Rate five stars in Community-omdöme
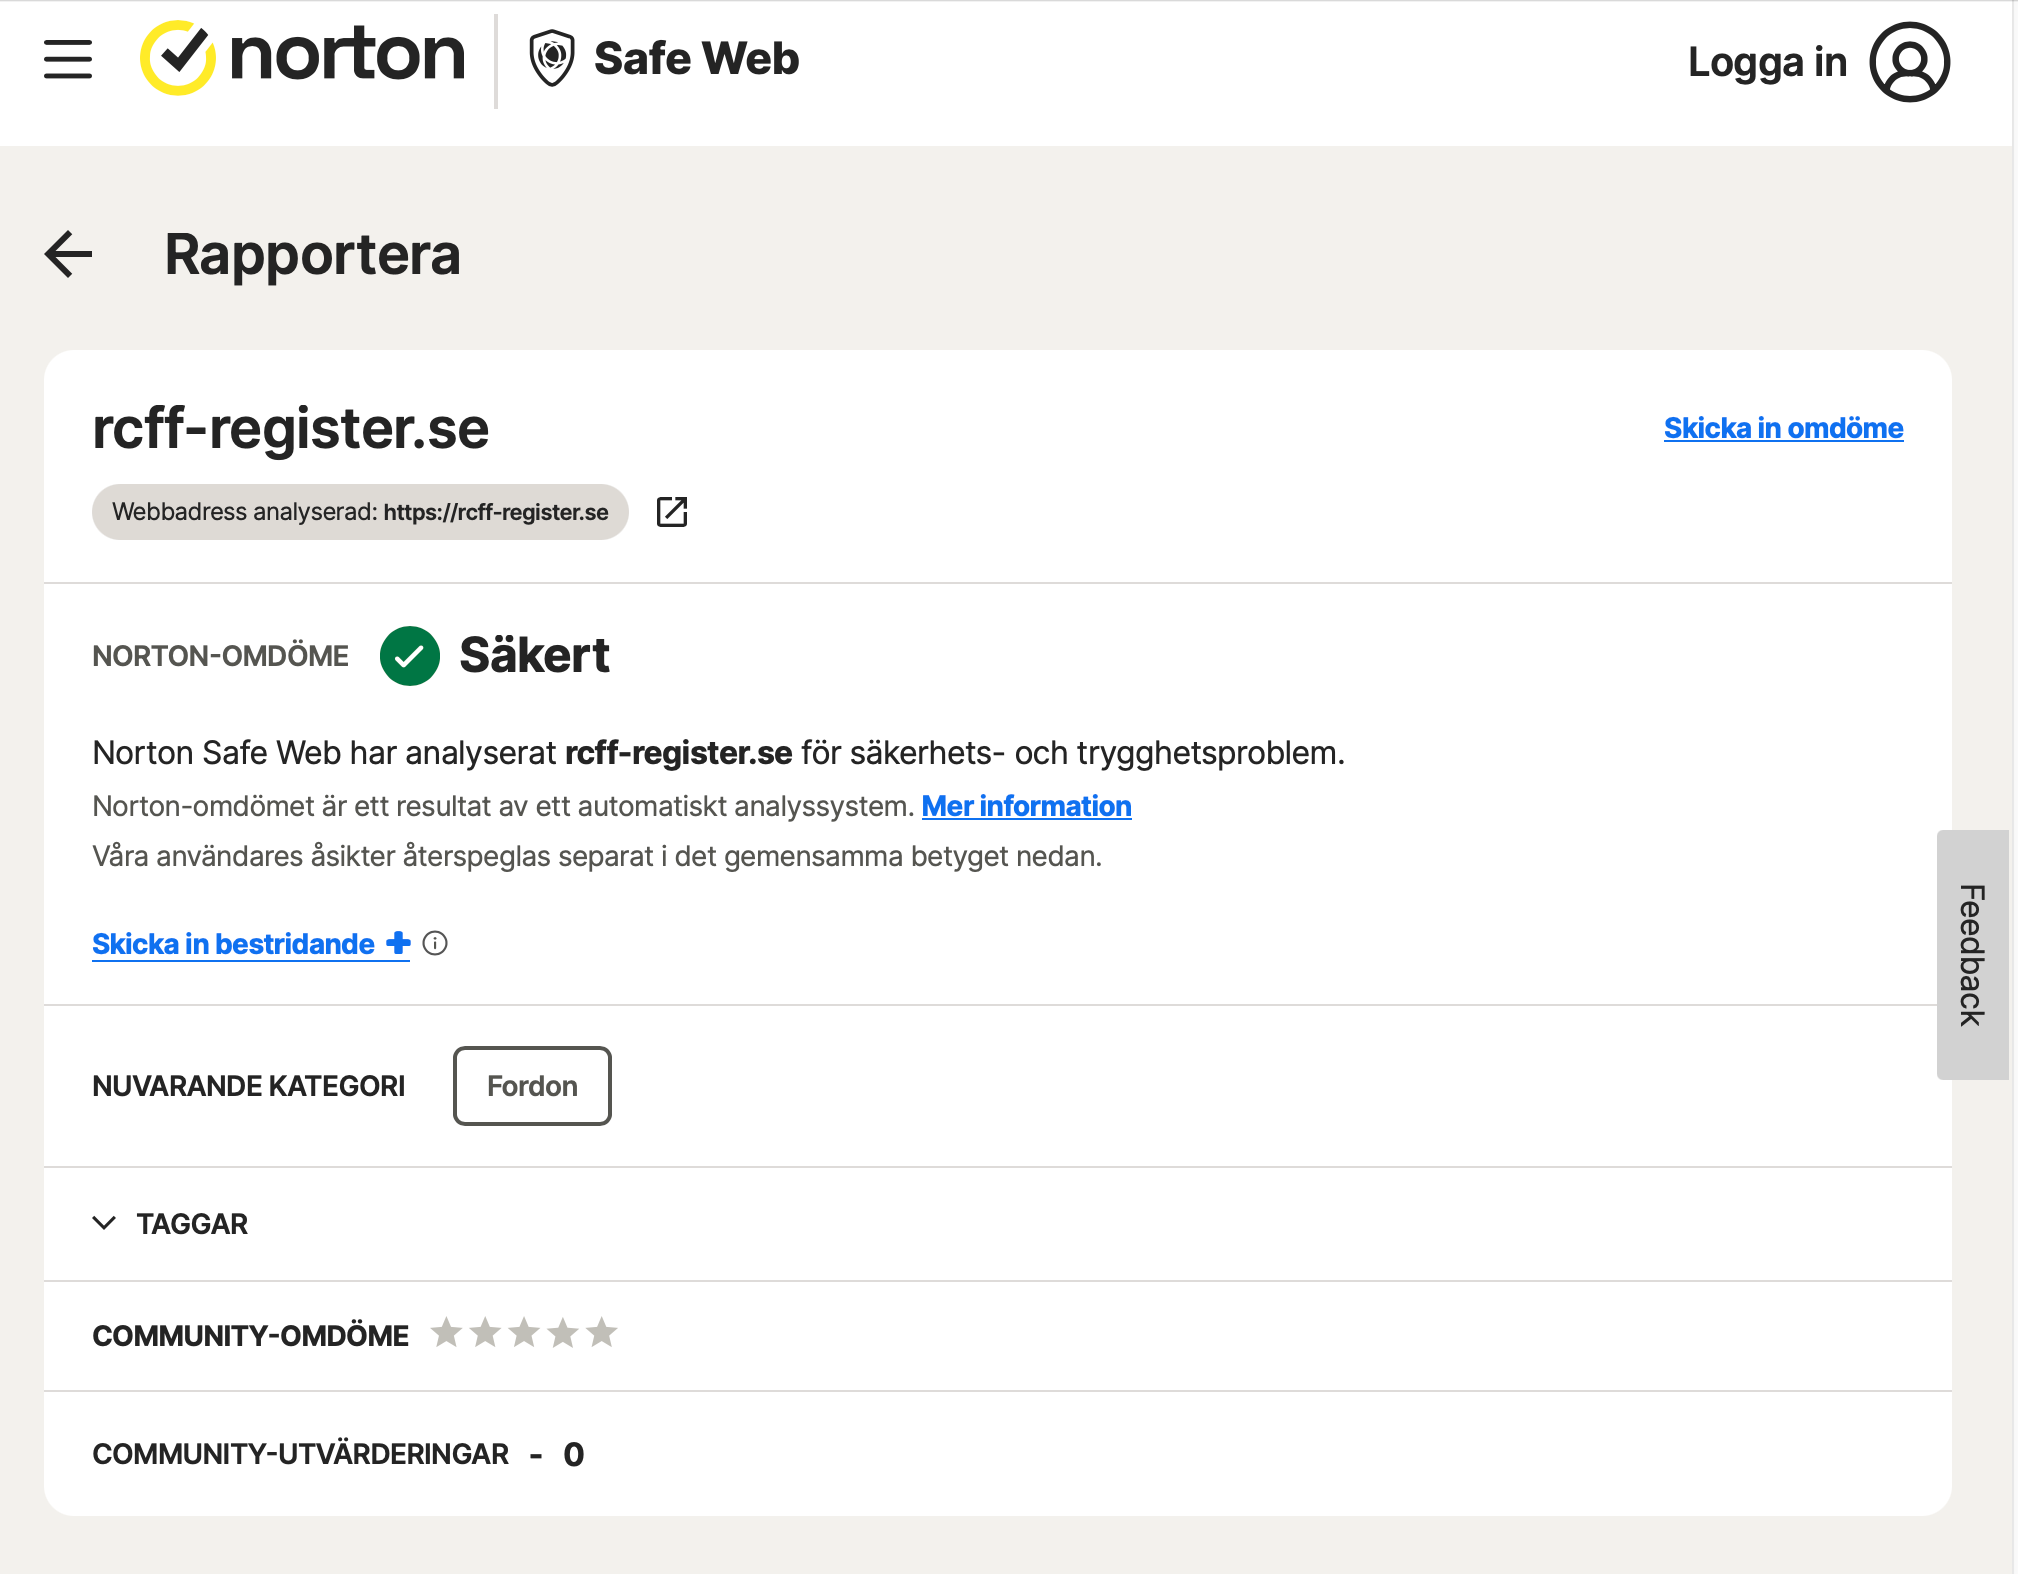The height and width of the screenshot is (1574, 2018). [x=602, y=1333]
